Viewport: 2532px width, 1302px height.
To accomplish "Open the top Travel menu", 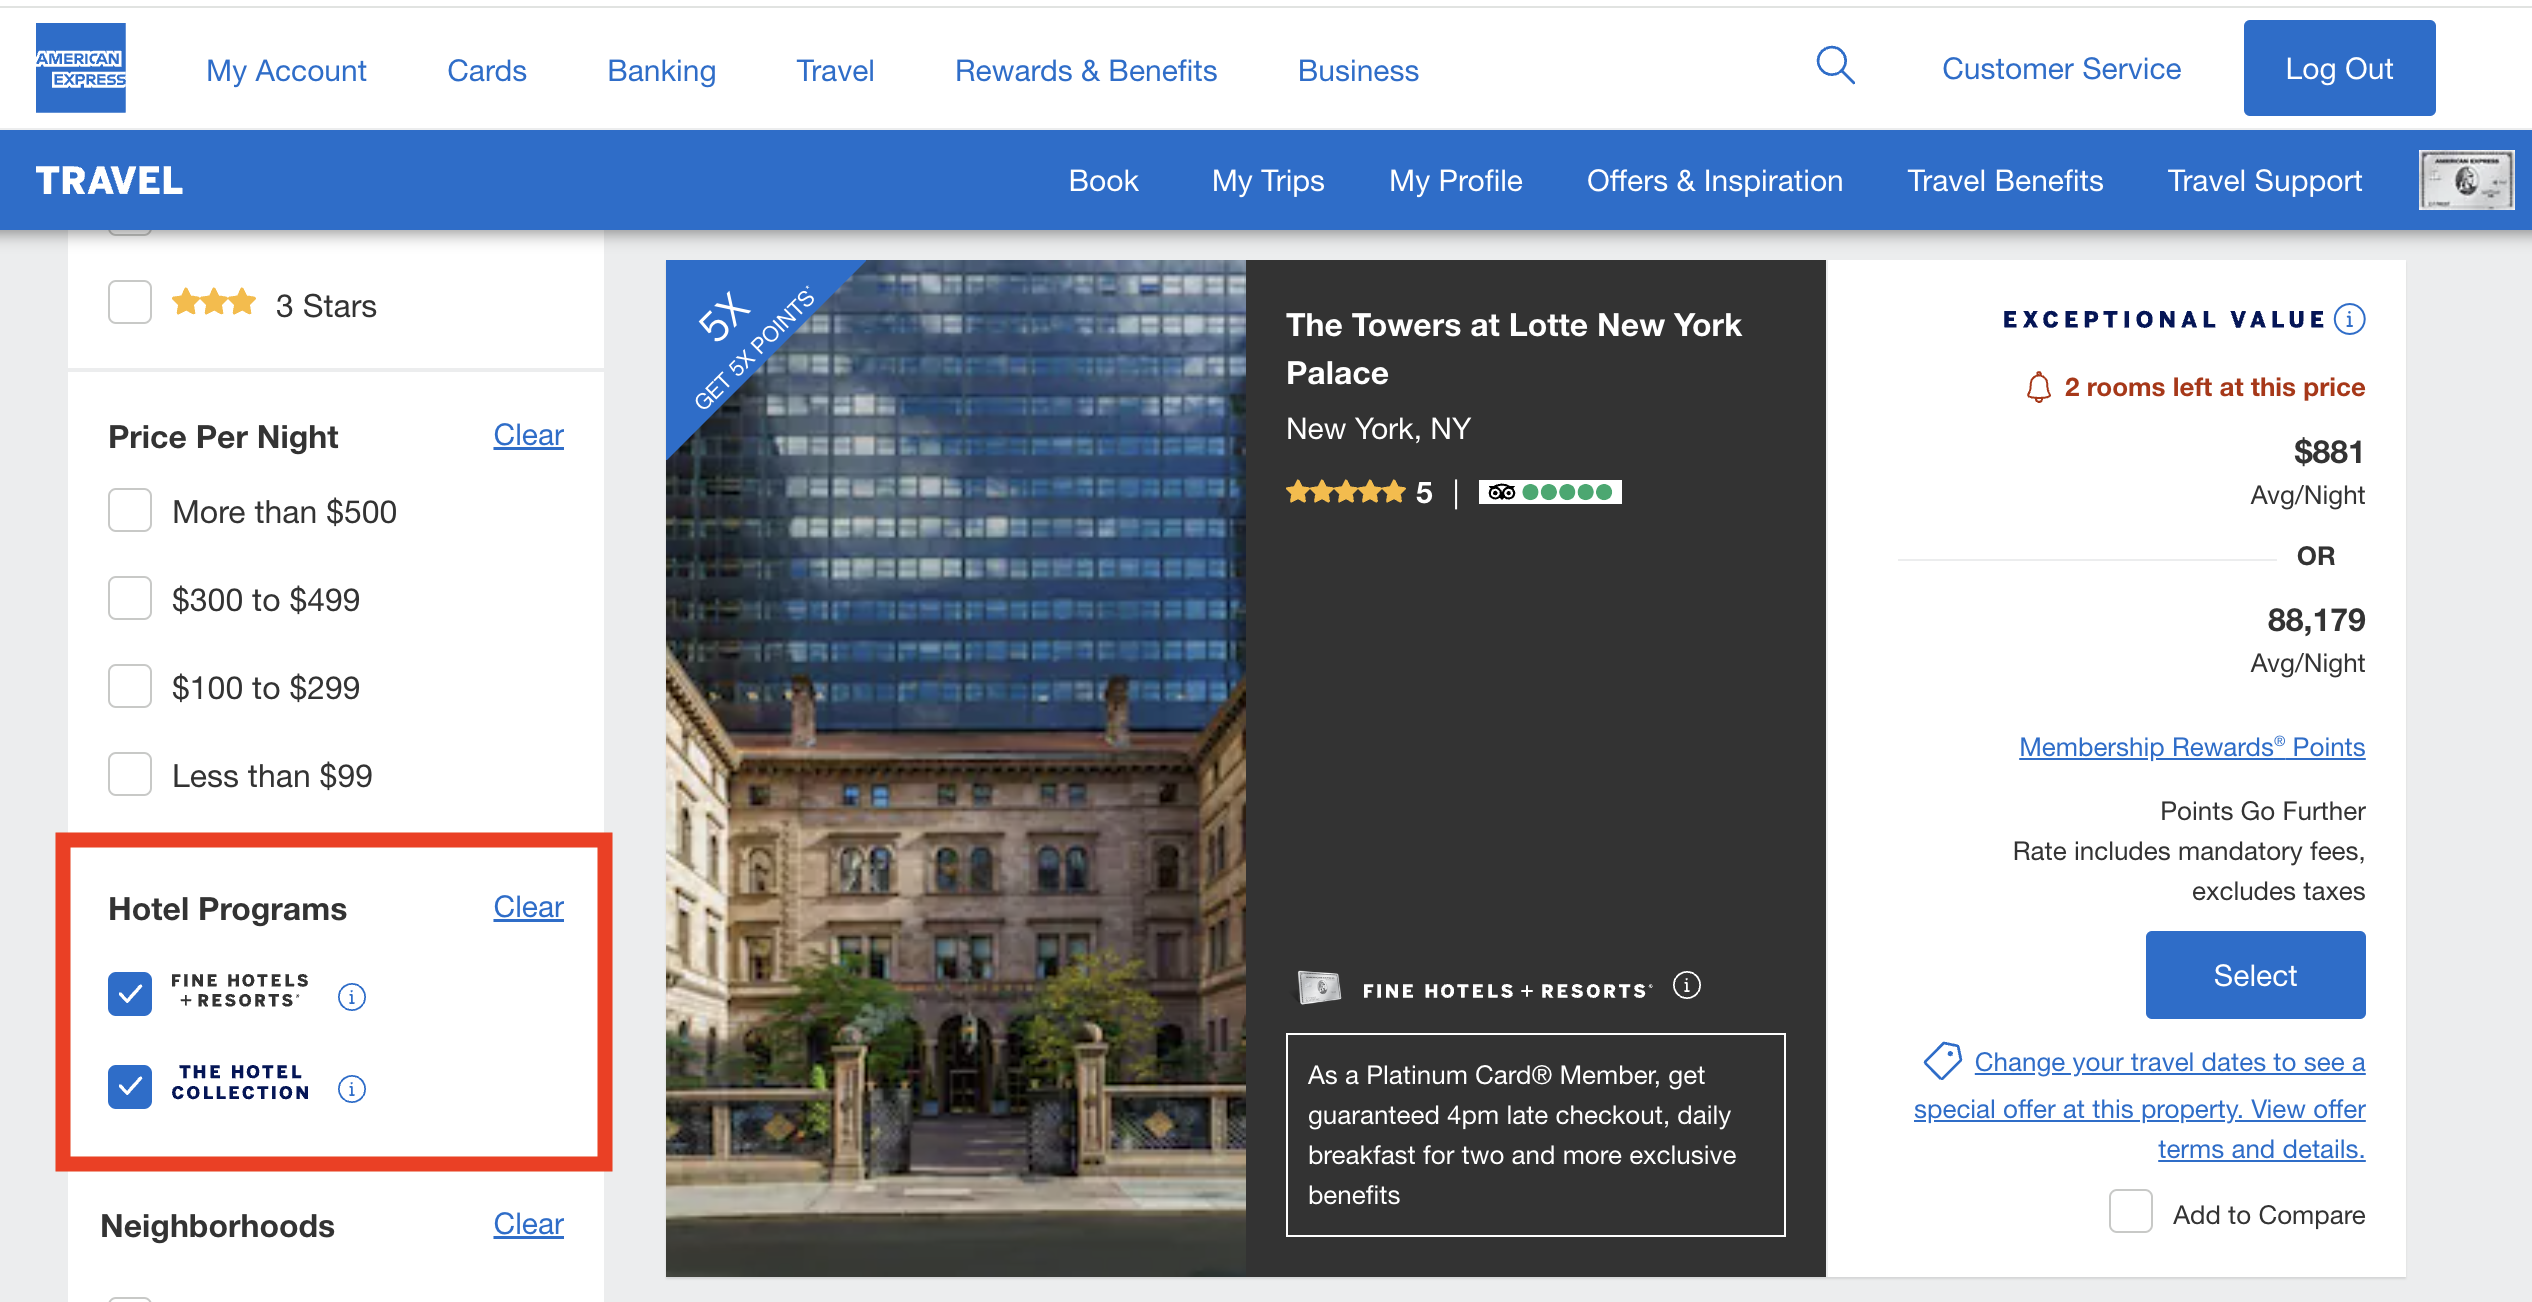I will pyautogui.click(x=835, y=70).
